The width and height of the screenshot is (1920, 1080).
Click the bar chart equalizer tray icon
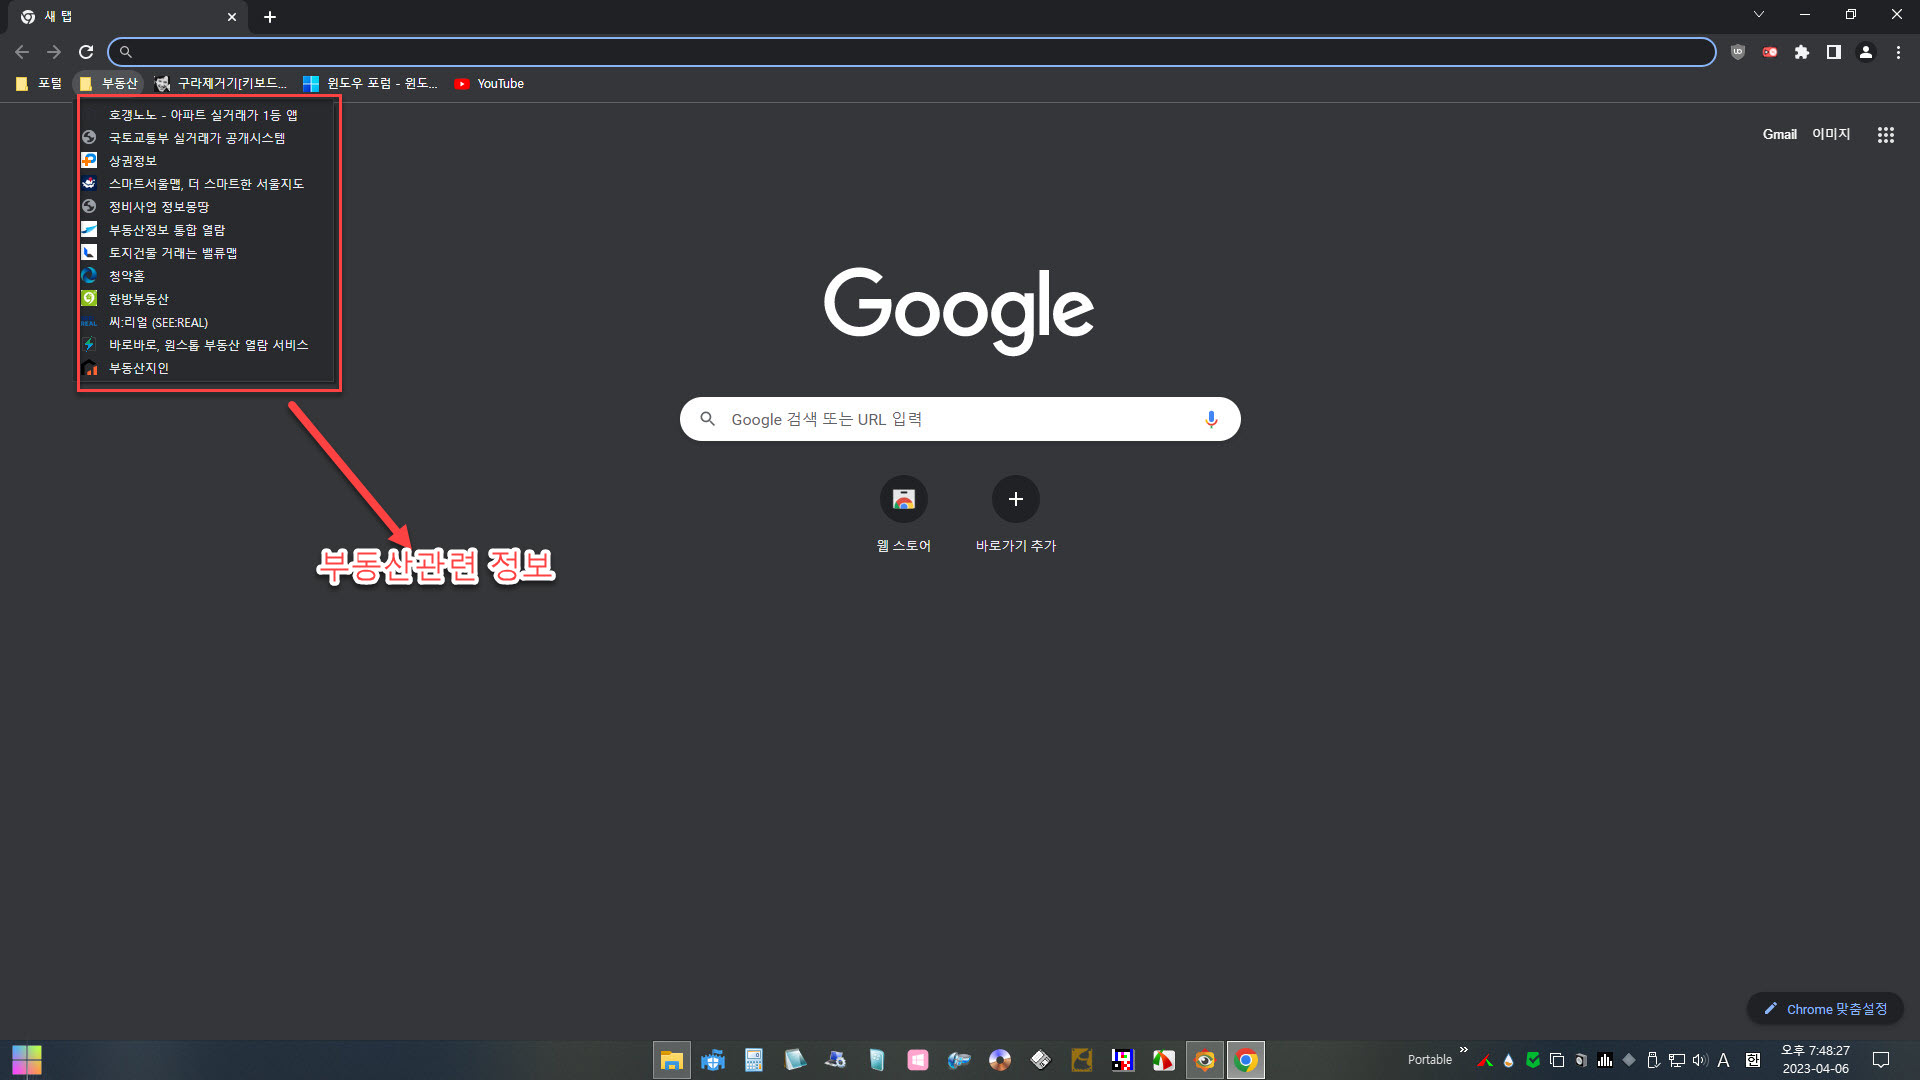(x=1605, y=1060)
